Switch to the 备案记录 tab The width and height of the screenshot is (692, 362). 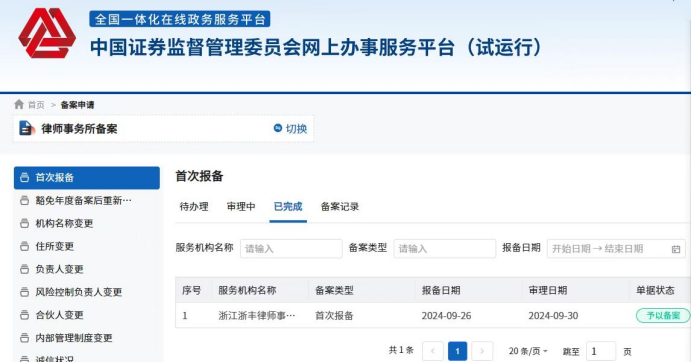[340, 207]
